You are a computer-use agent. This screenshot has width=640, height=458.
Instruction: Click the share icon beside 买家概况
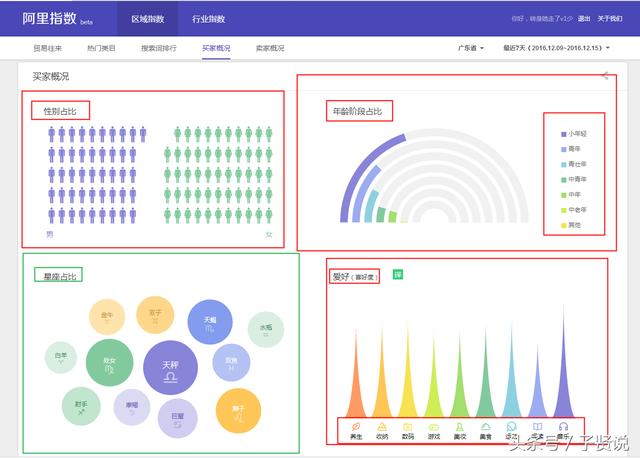[x=605, y=76]
